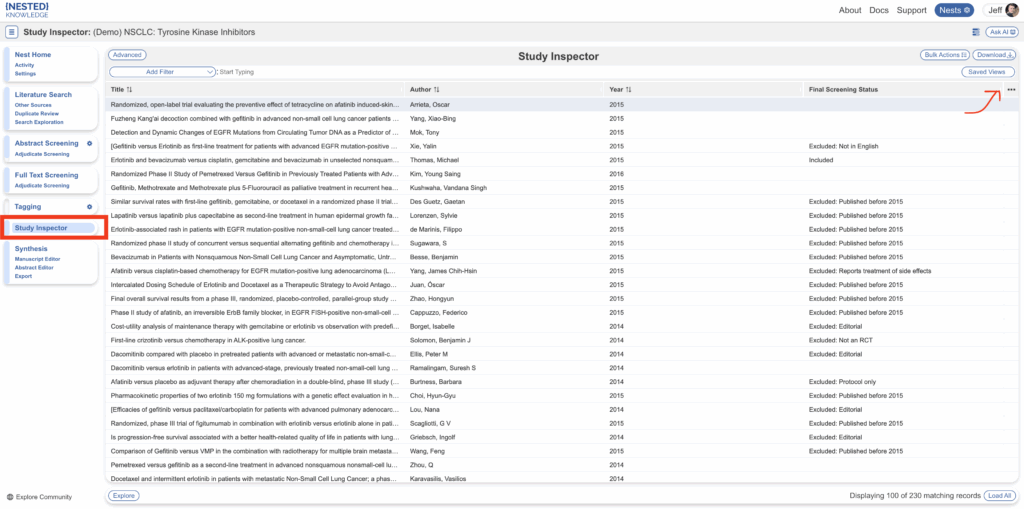This screenshot has width=1024, height=509.
Task: Open the Bulk Actions menu
Action: click(x=943, y=55)
